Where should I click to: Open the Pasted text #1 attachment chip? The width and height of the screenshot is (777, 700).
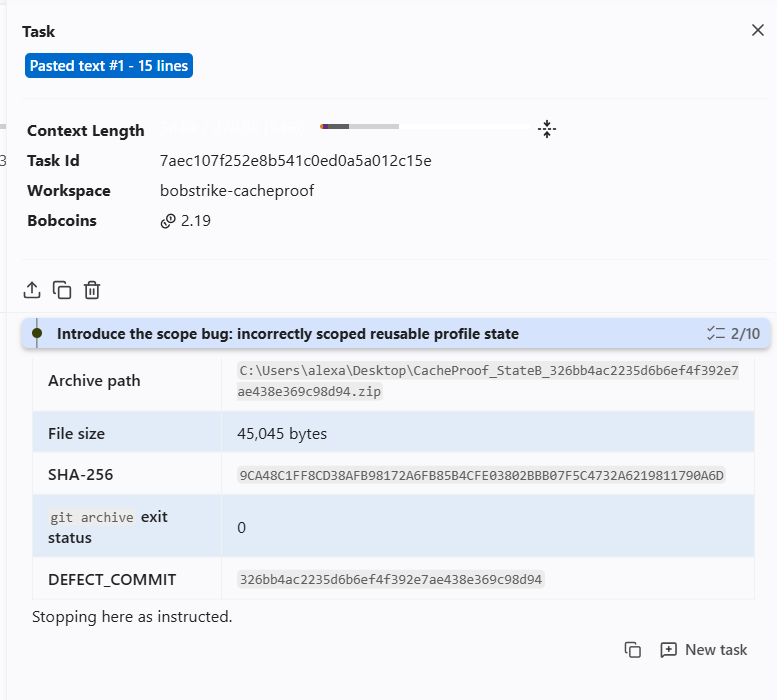coord(109,65)
